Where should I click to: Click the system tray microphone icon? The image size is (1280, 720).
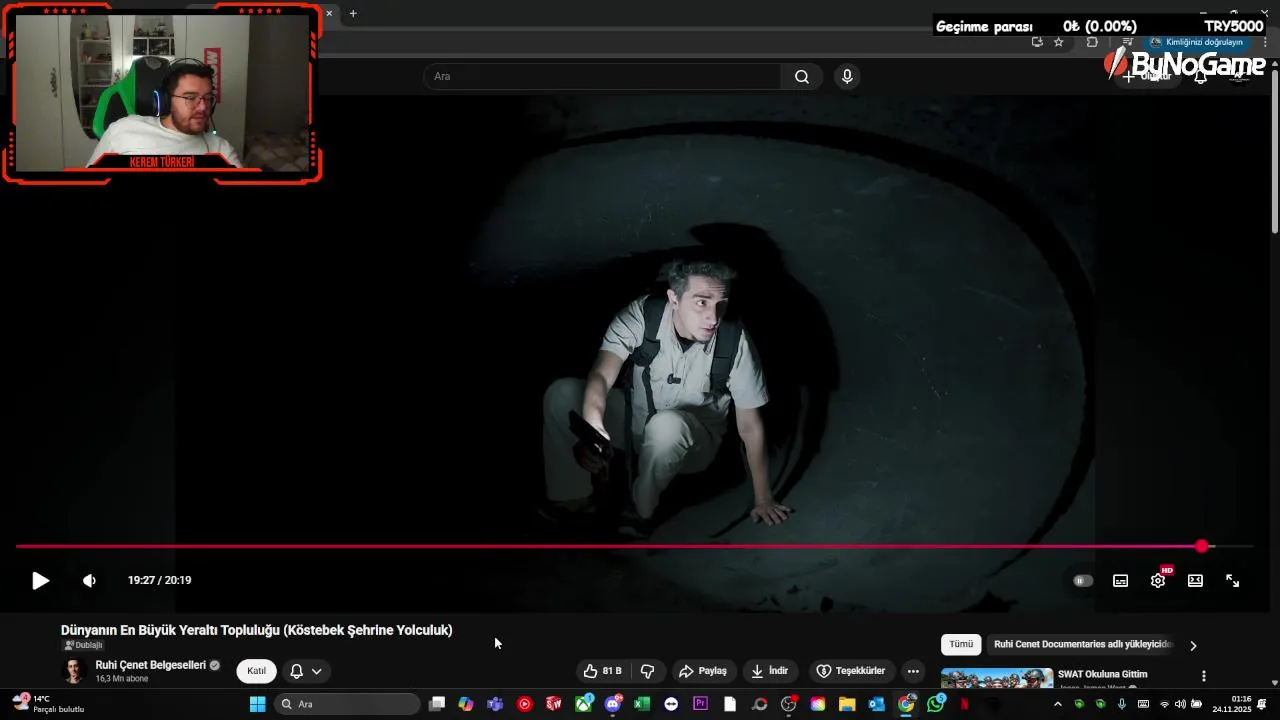tap(1122, 704)
